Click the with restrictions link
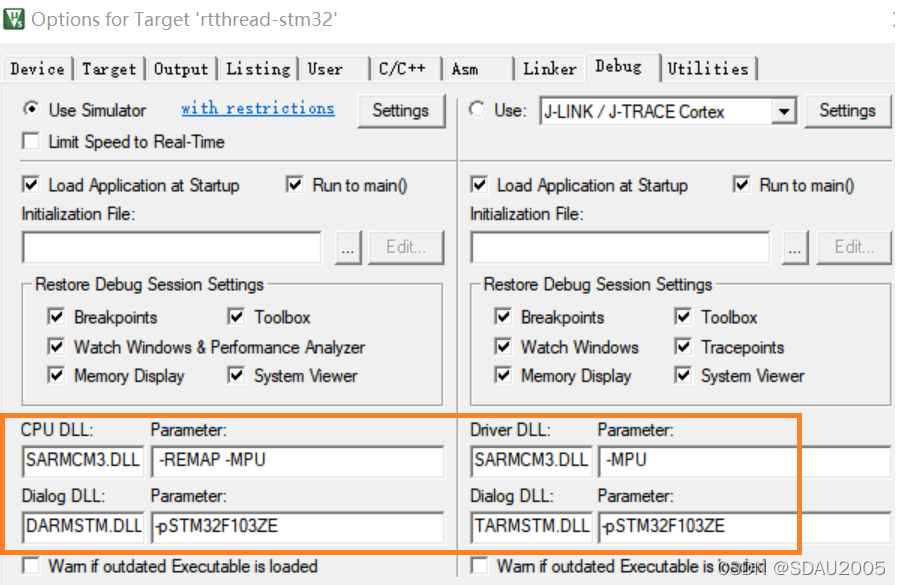The height and width of the screenshot is (585, 901). coord(258,110)
